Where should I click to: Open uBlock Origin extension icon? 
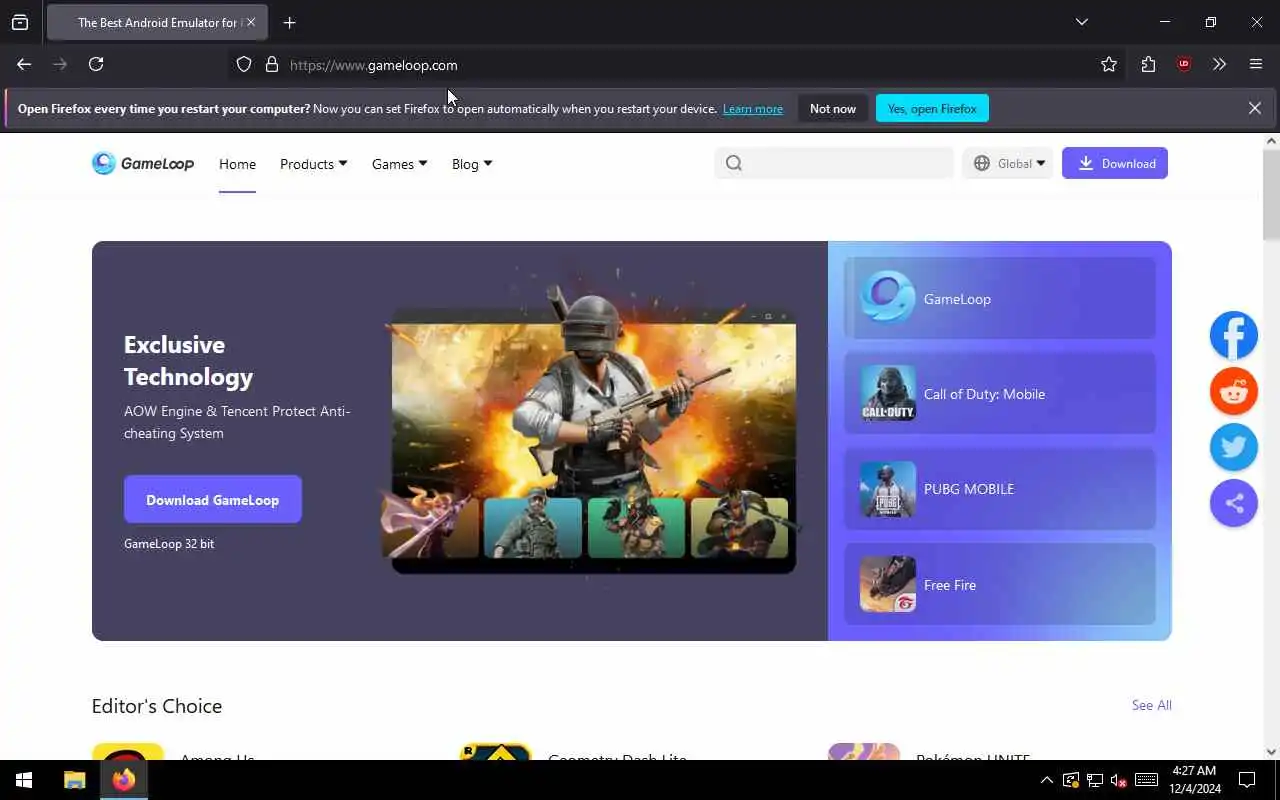(1184, 64)
